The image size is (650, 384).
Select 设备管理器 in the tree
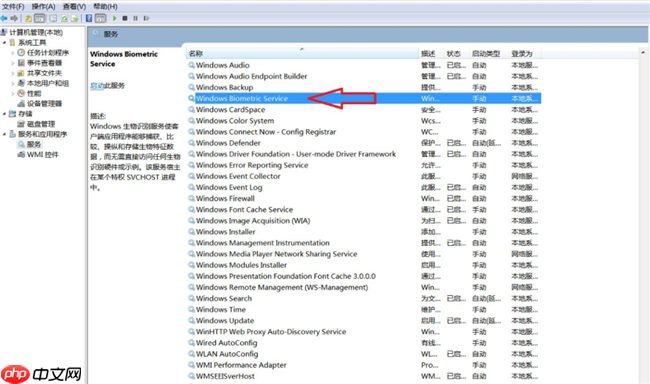[x=44, y=104]
